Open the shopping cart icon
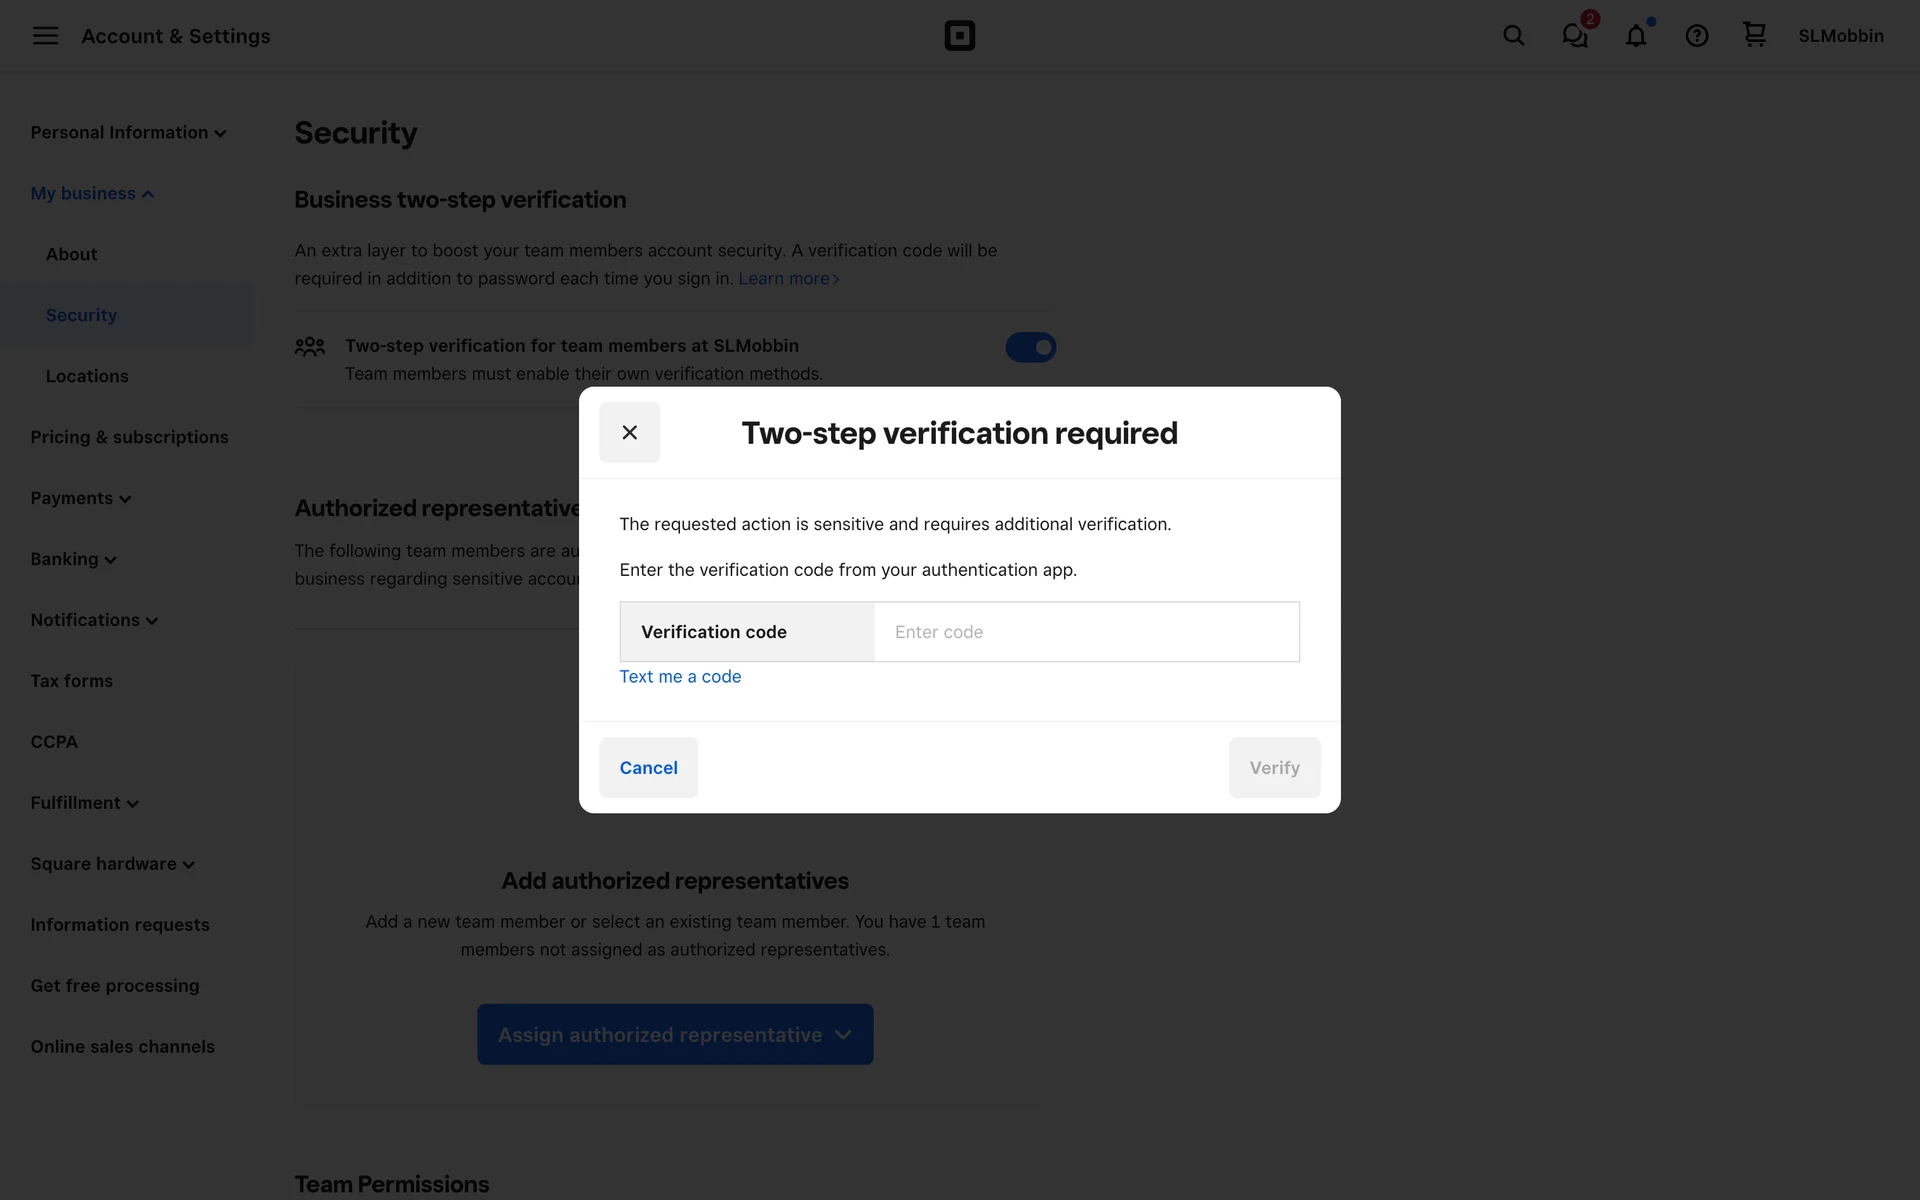 click(1754, 35)
